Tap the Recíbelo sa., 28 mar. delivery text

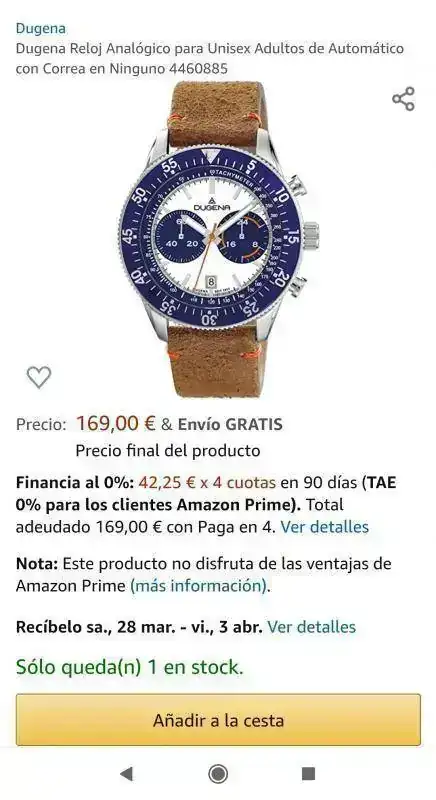tap(139, 627)
